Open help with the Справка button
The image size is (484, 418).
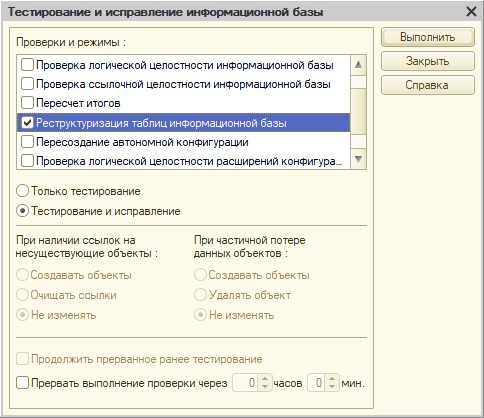tap(428, 85)
